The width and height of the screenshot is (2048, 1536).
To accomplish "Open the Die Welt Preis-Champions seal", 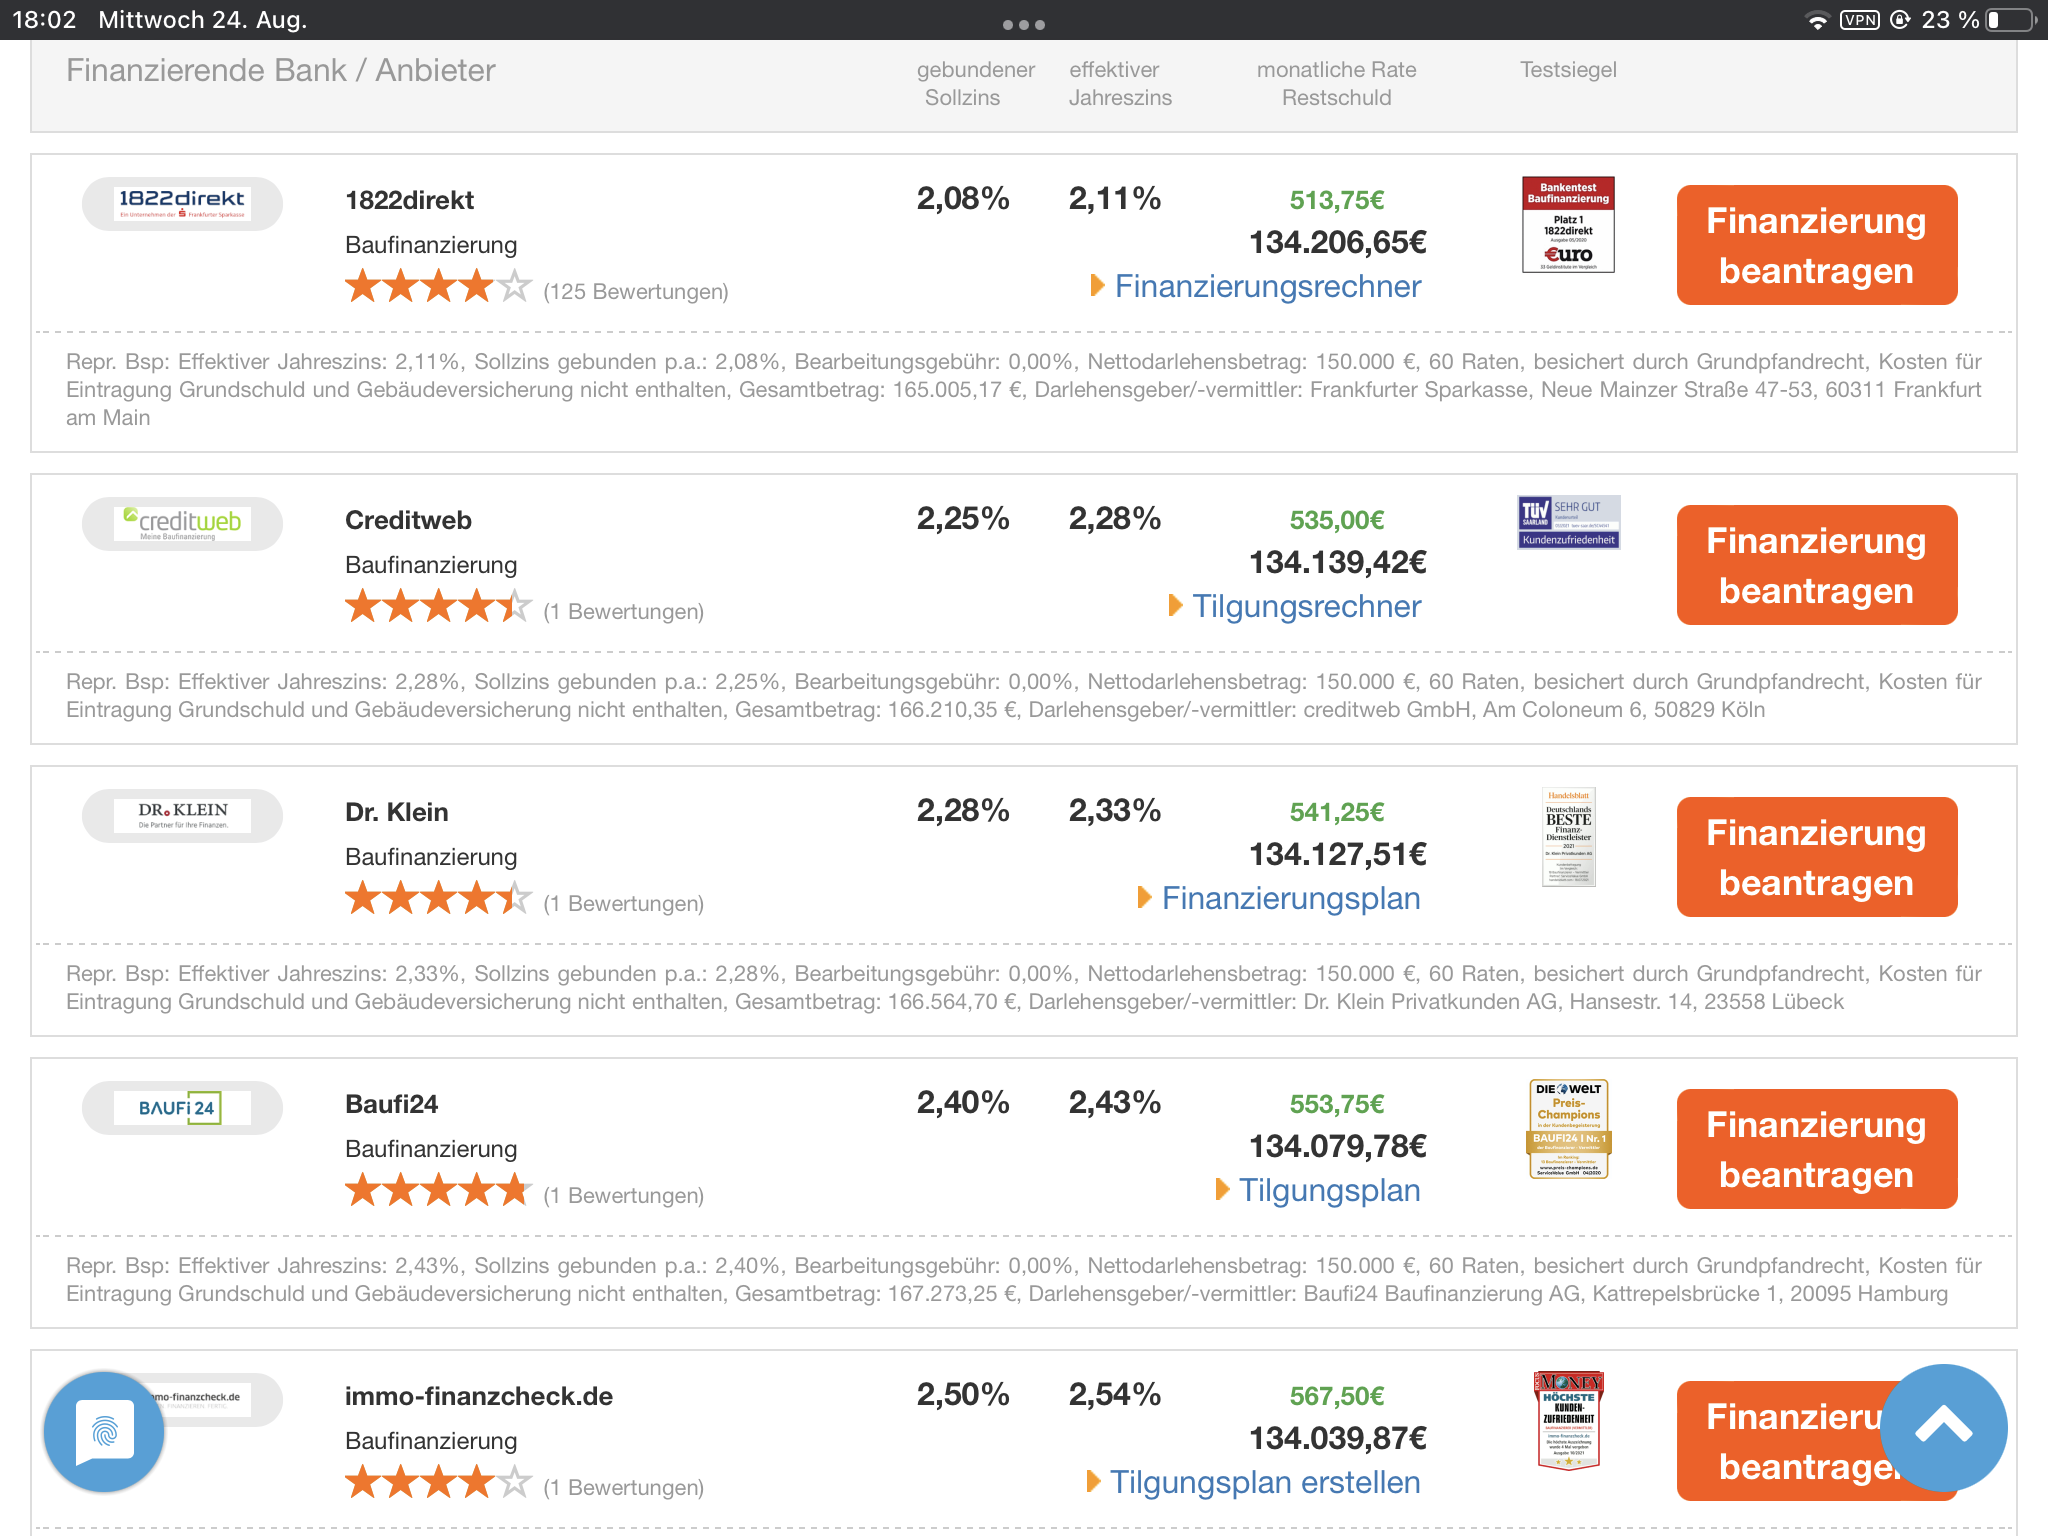I will [1568, 1129].
